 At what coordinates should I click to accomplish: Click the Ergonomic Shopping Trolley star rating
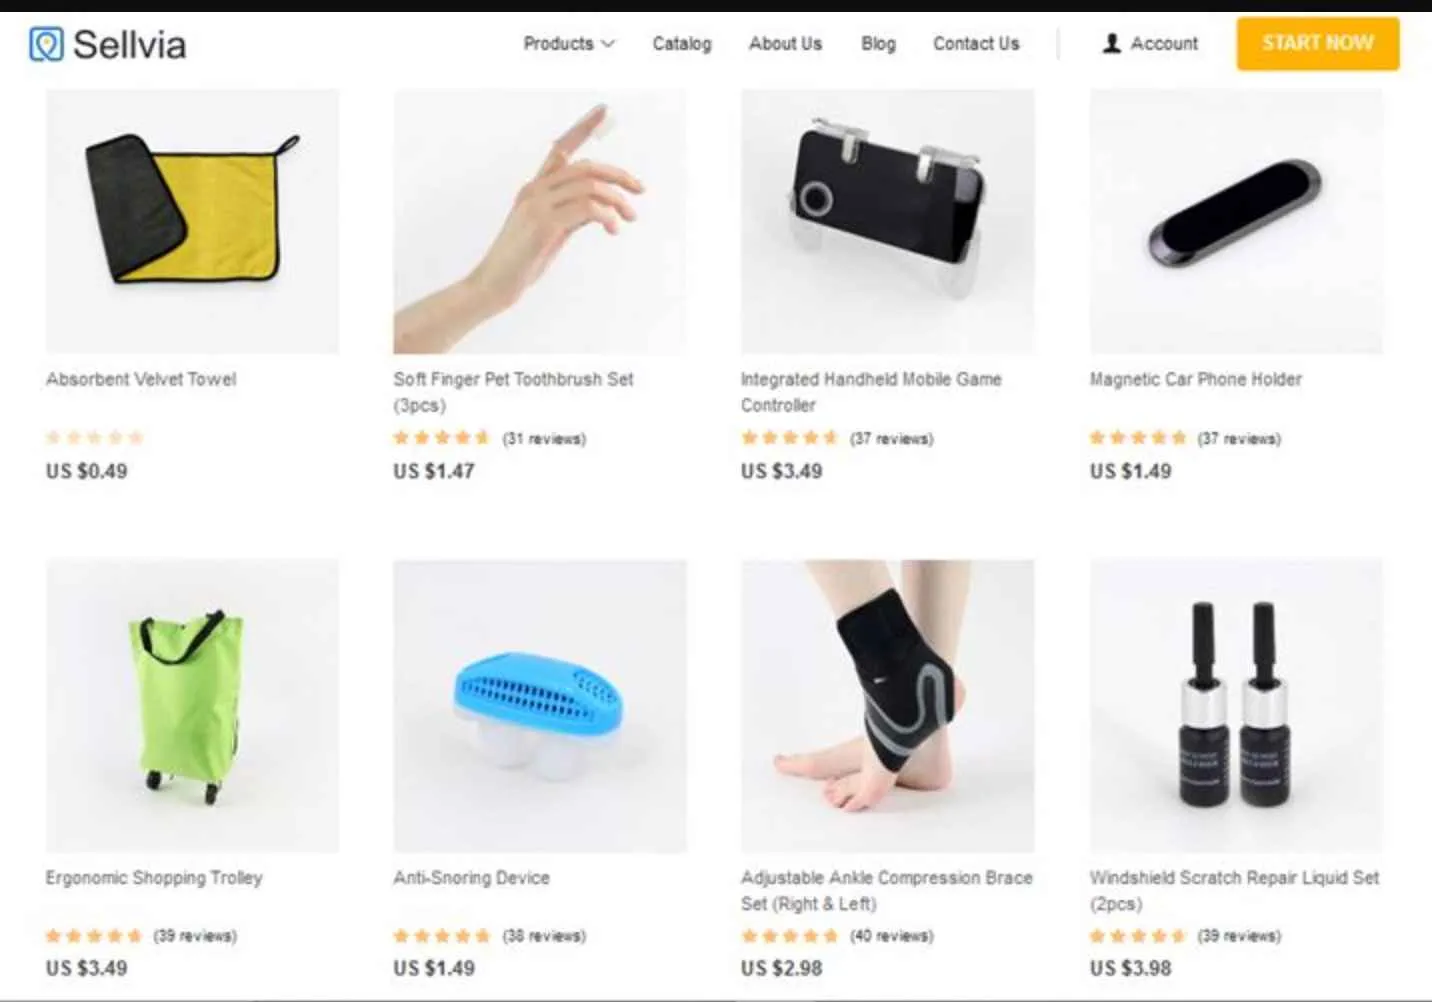coord(94,936)
